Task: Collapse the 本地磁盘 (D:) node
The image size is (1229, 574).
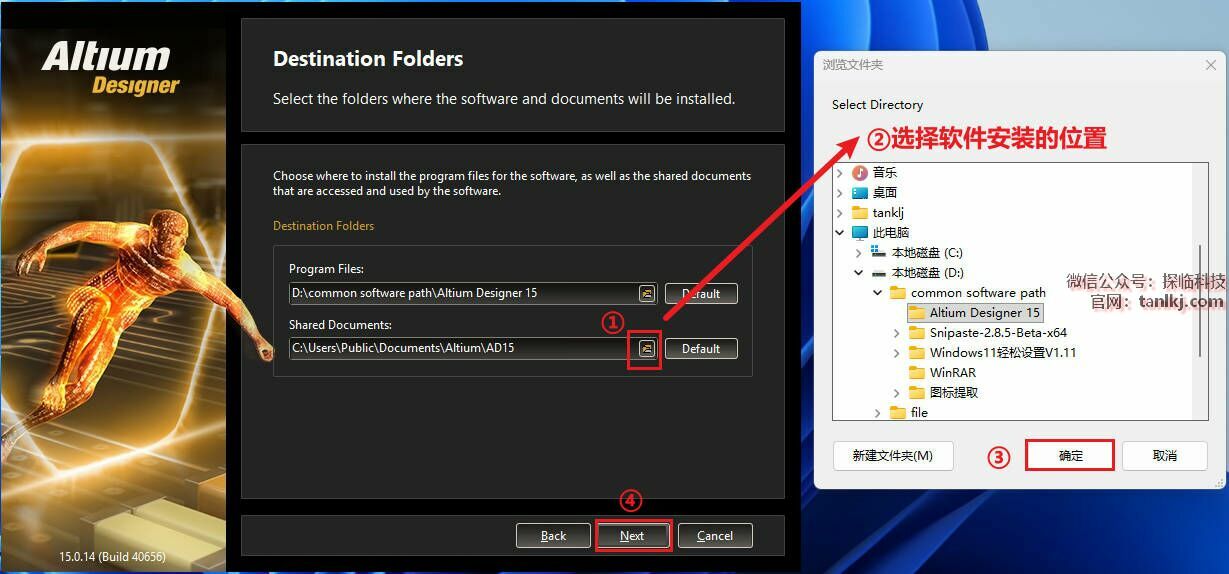Action: (x=859, y=272)
